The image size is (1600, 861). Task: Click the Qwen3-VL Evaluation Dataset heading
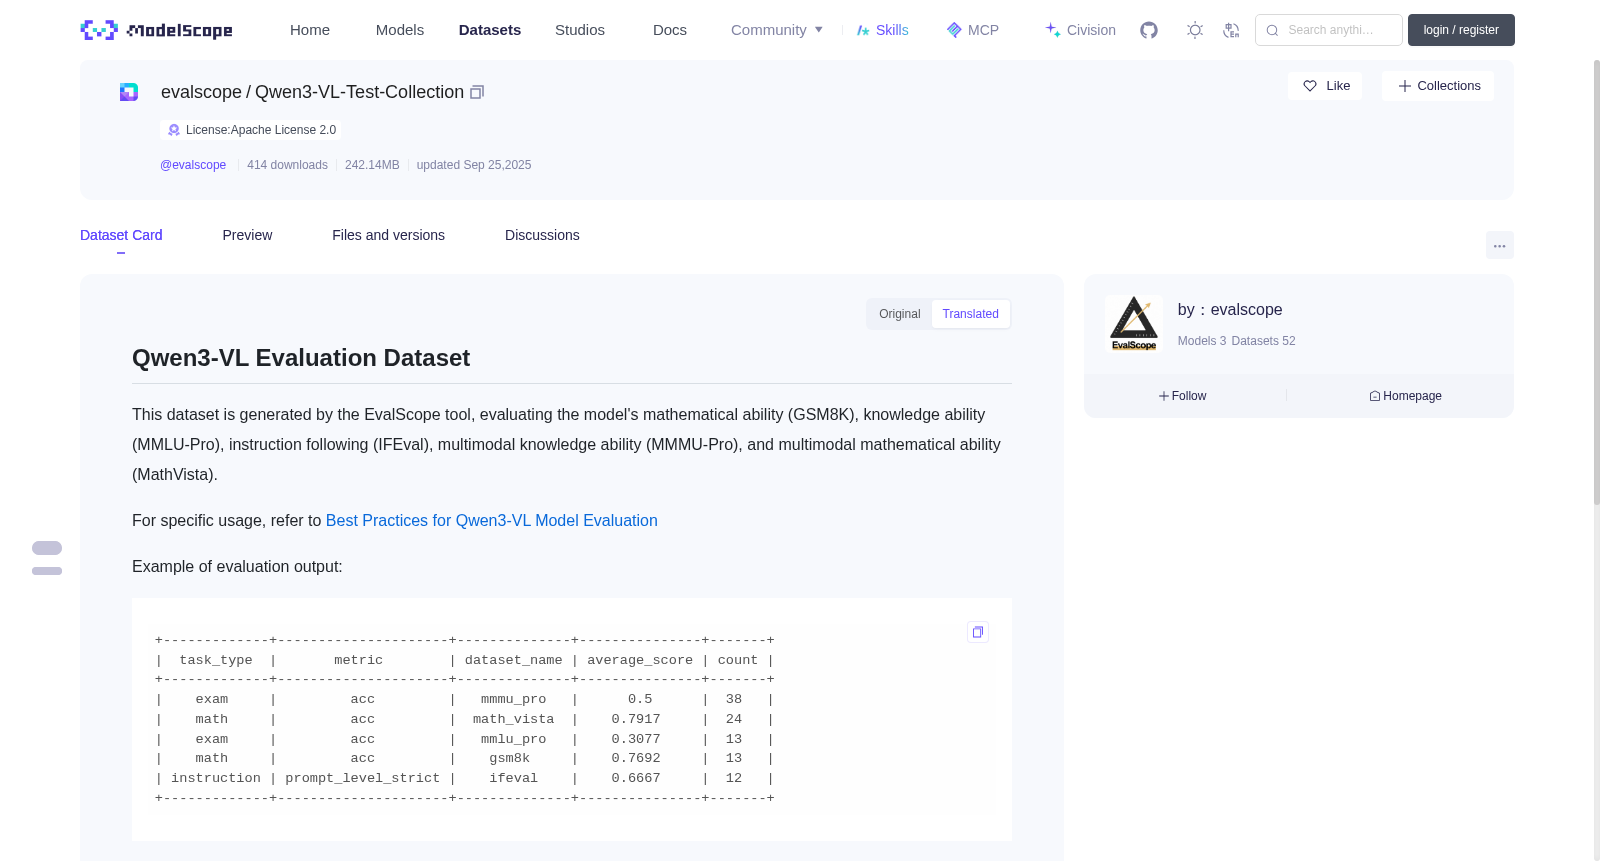tap(301, 358)
